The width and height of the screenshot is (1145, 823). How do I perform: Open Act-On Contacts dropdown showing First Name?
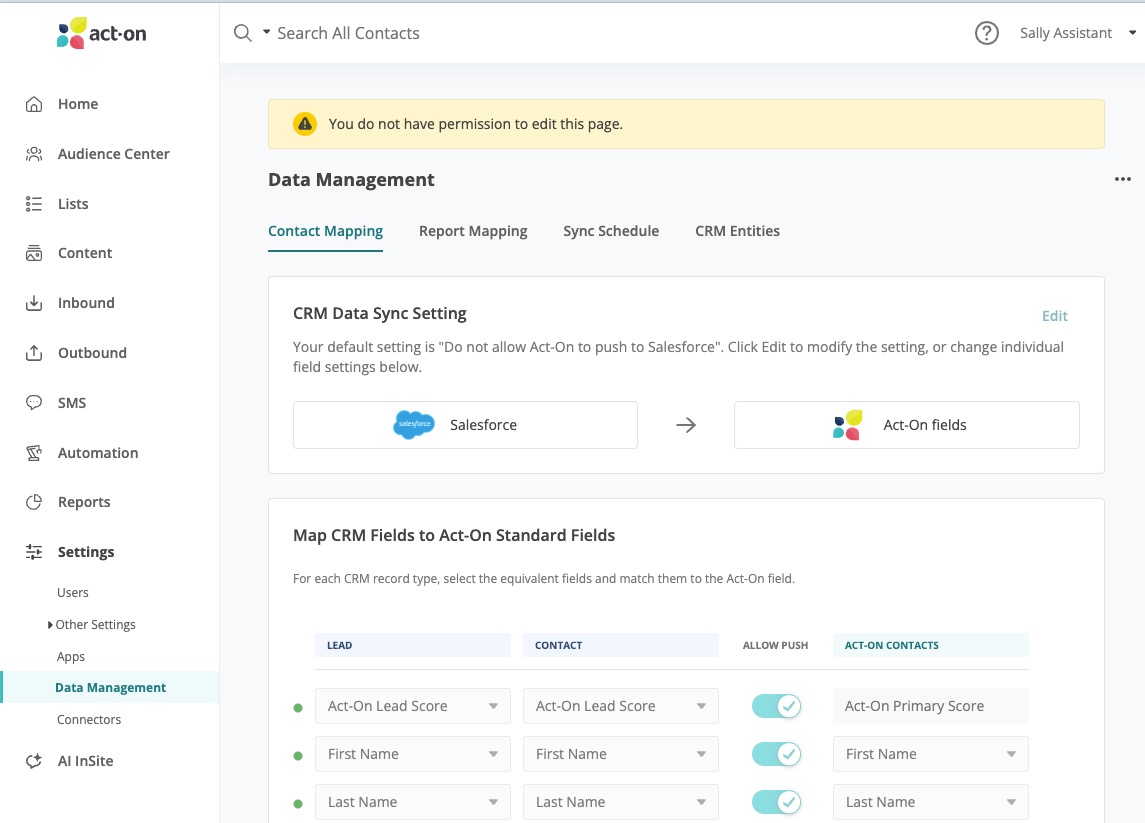(930, 754)
